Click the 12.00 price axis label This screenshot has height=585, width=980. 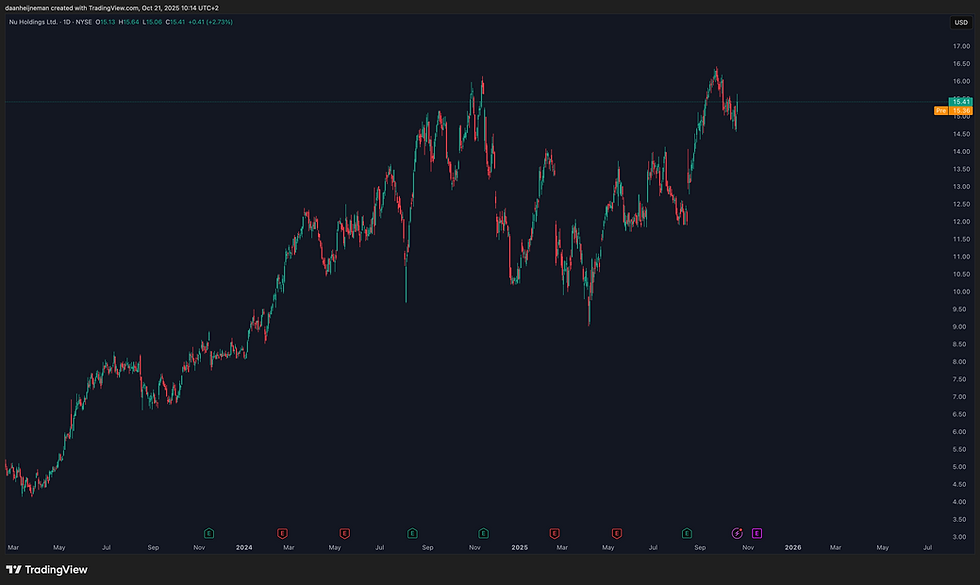click(x=961, y=222)
